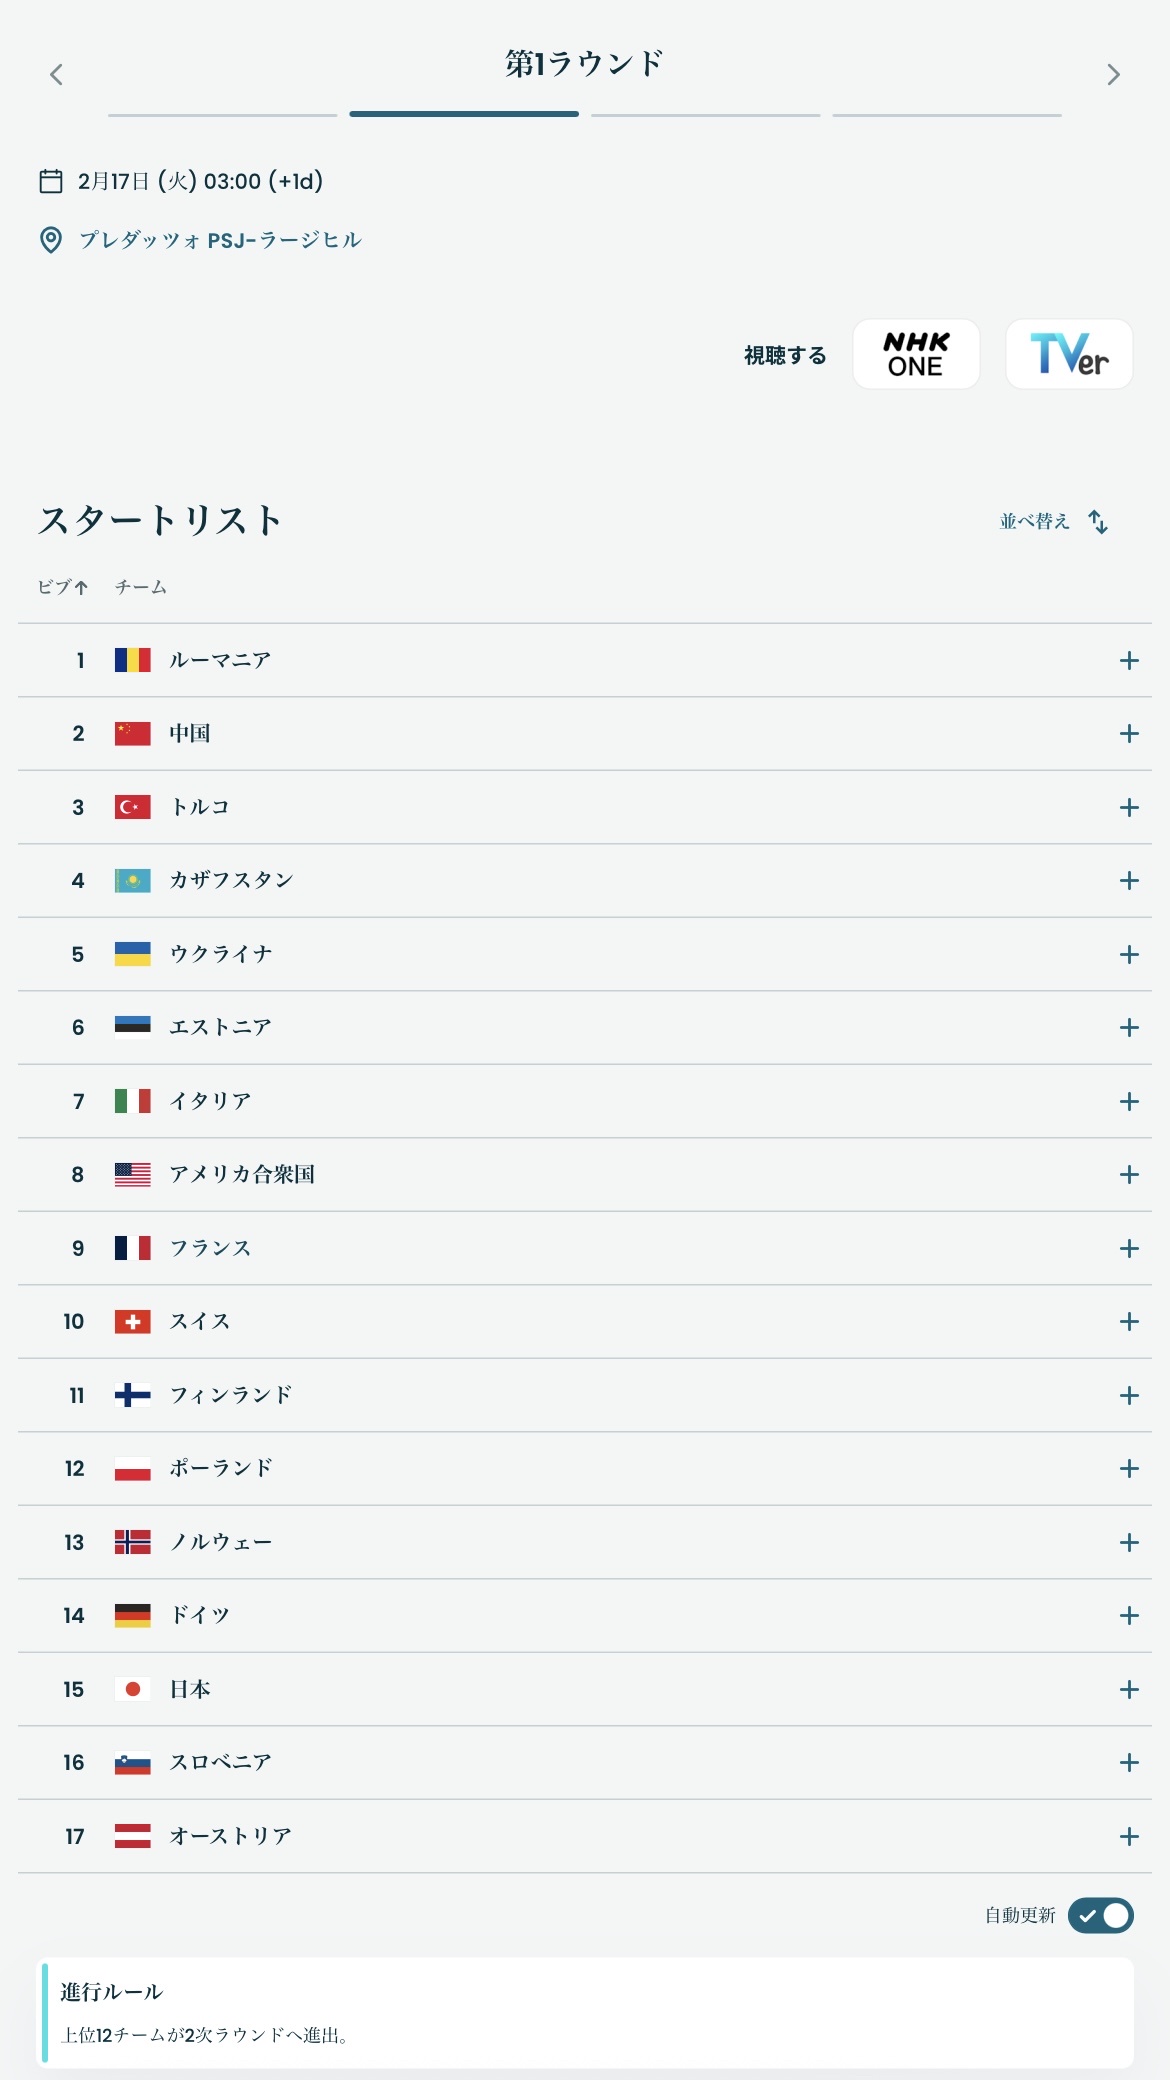Click the location pin icon
The image size is (1170, 2080).
tap(50, 240)
